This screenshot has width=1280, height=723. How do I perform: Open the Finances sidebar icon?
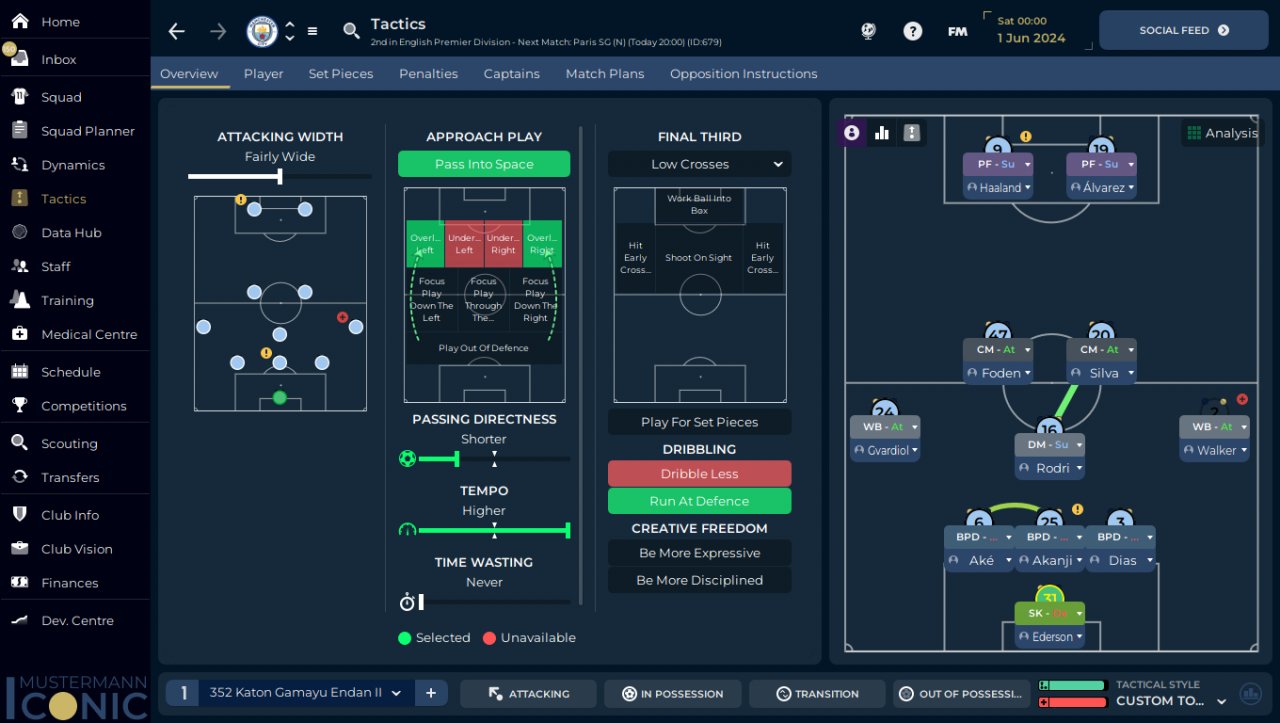pyautogui.click(x=19, y=582)
